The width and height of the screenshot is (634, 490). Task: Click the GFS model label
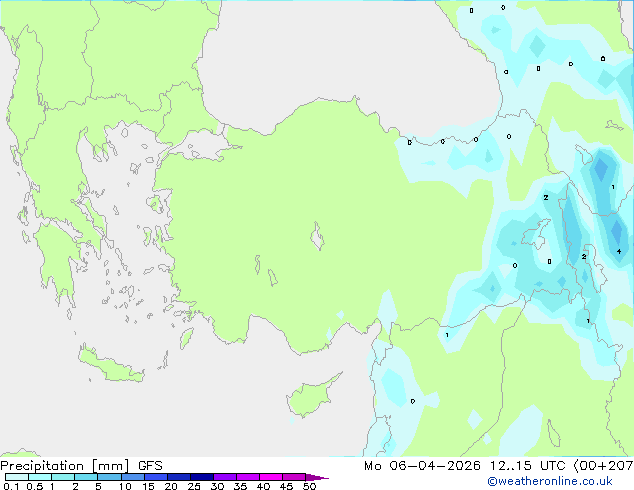point(150,466)
